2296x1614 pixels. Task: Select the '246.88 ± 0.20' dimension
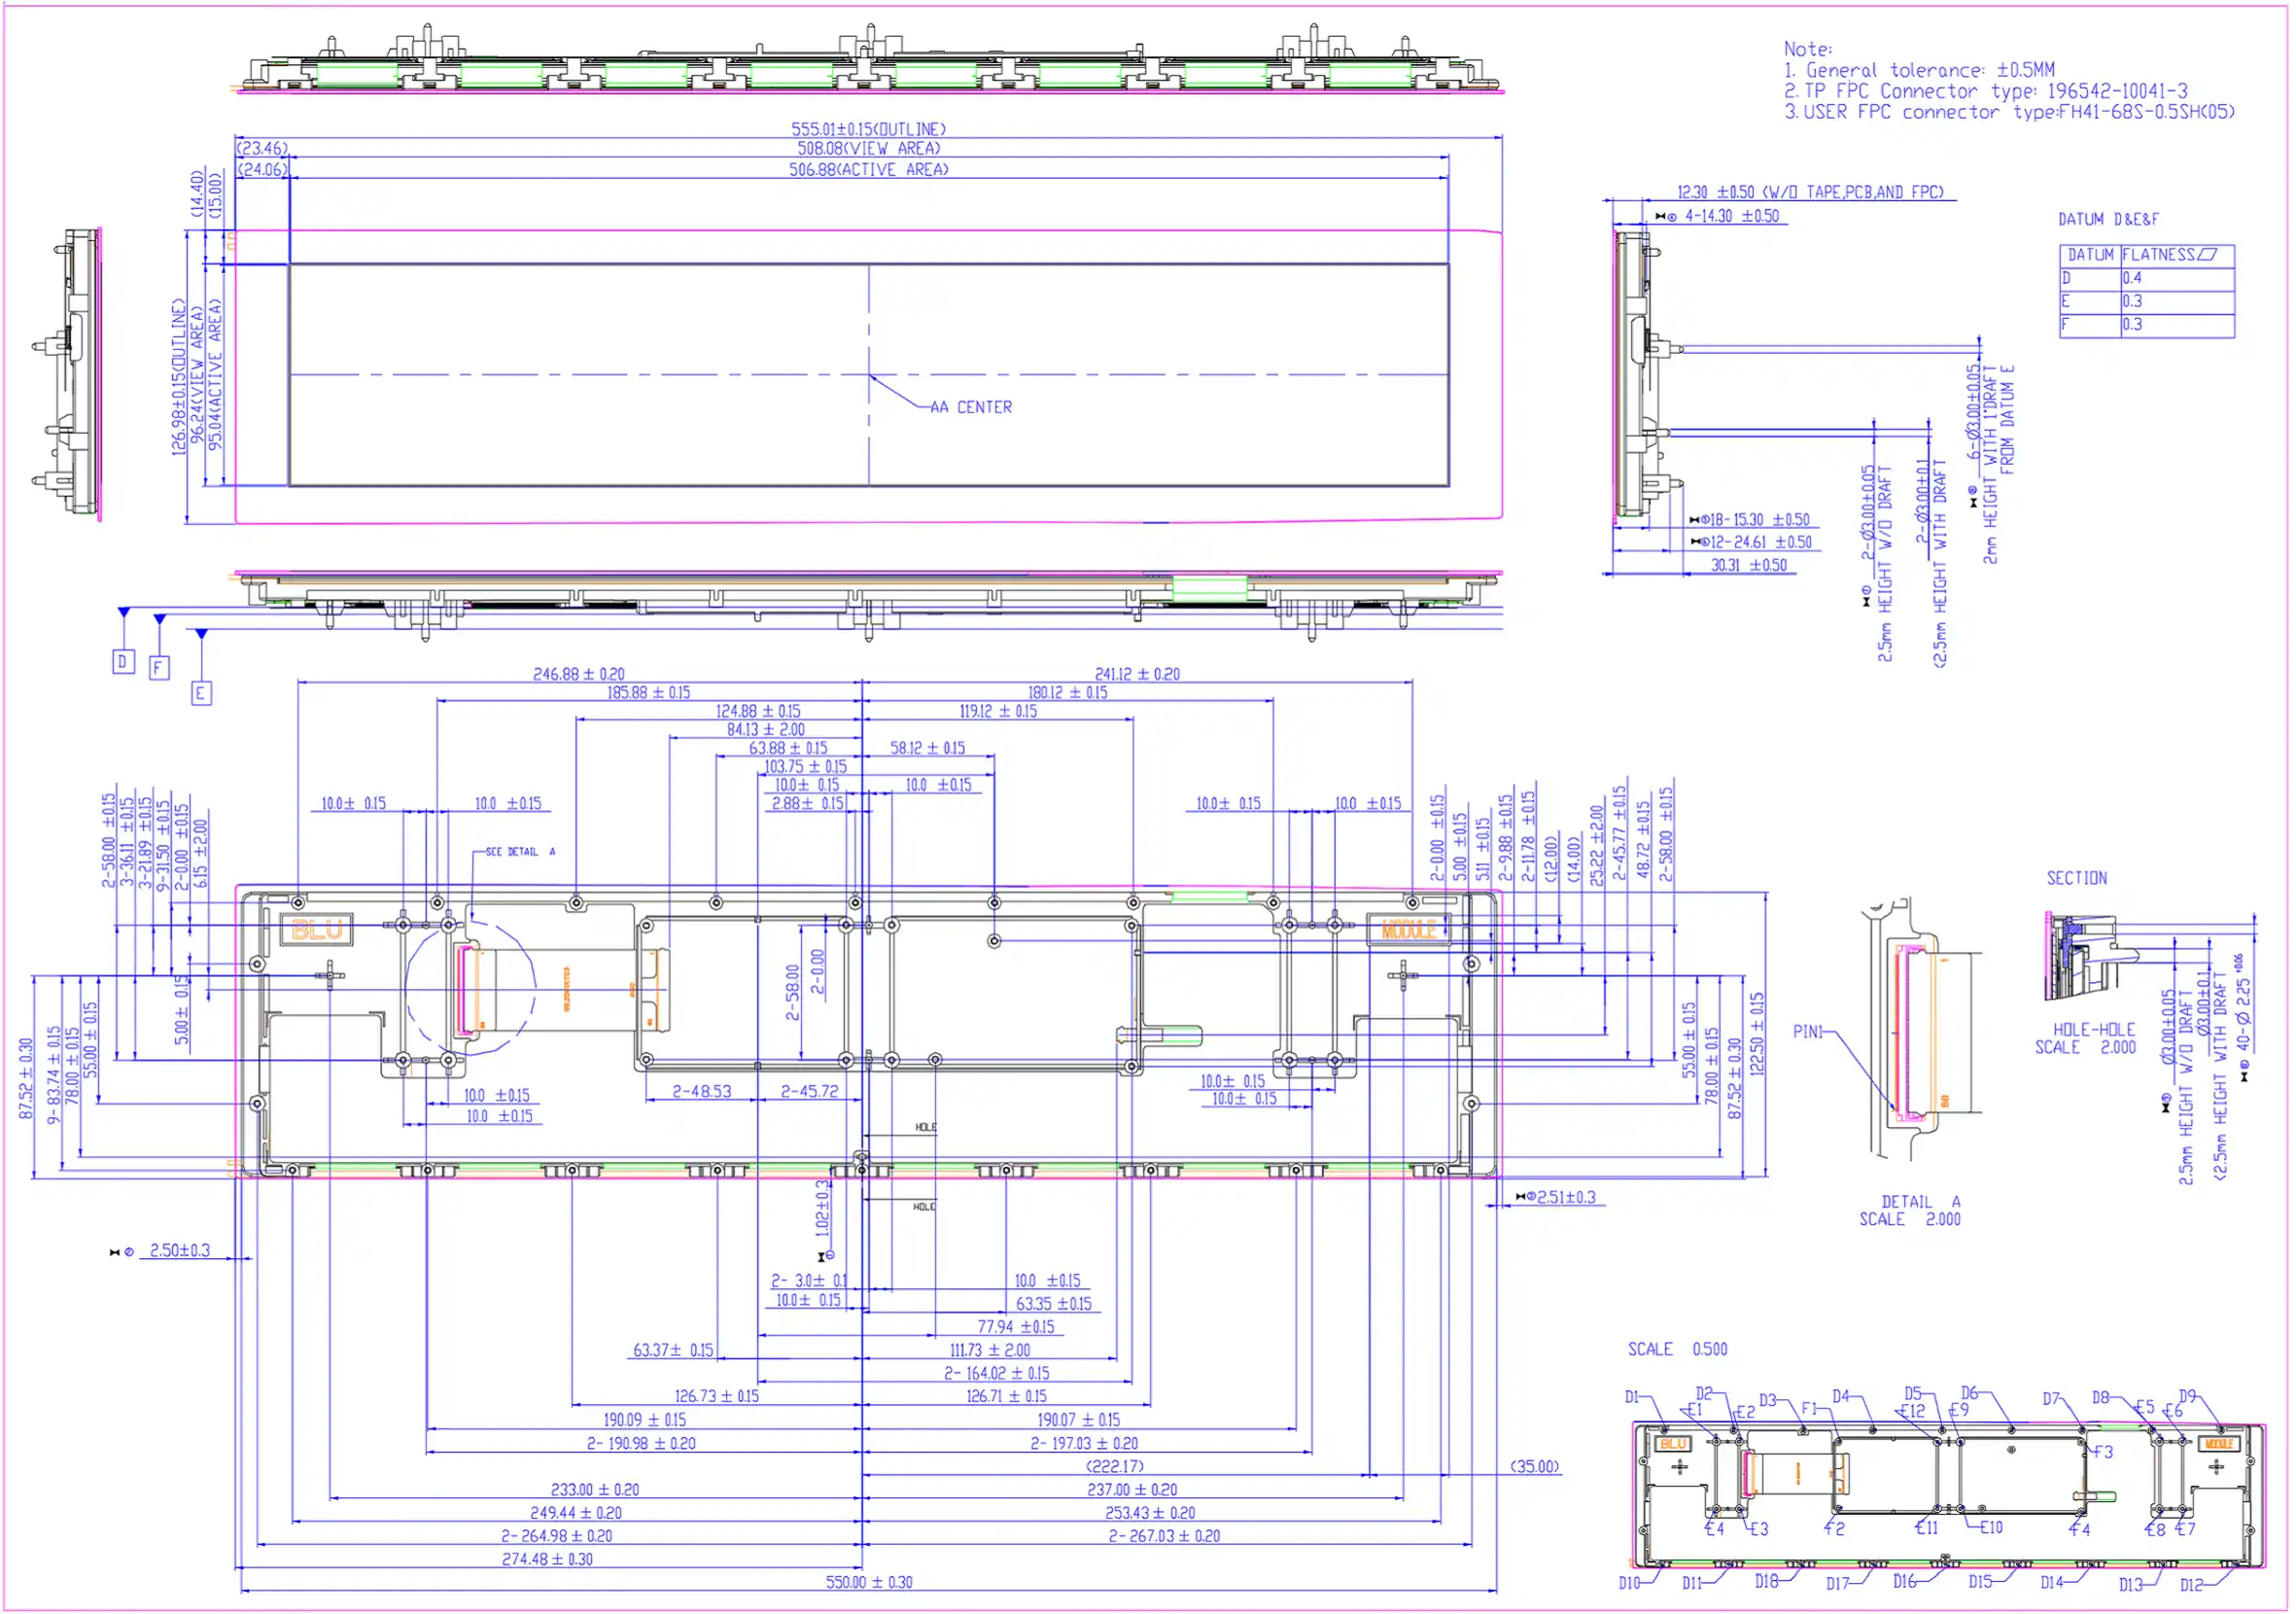coord(579,675)
